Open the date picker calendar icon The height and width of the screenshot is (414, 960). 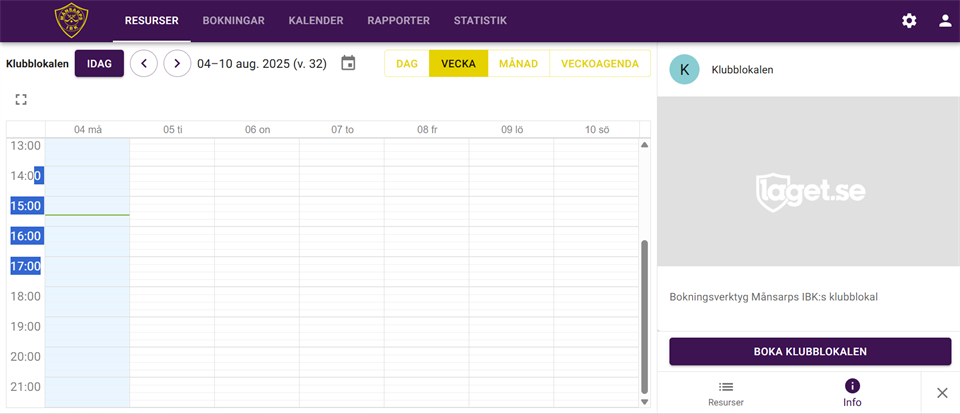348,64
